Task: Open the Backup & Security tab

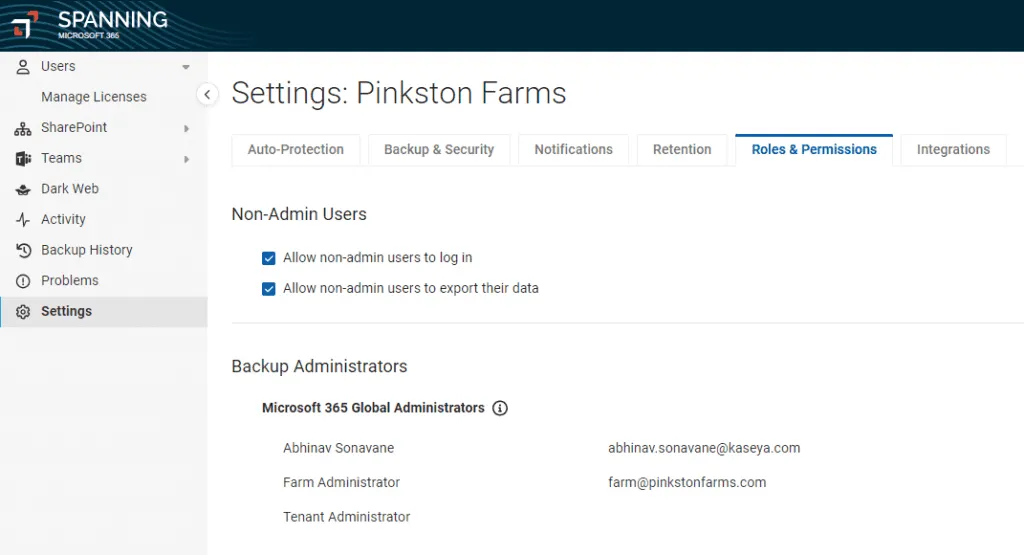Action: pos(439,150)
